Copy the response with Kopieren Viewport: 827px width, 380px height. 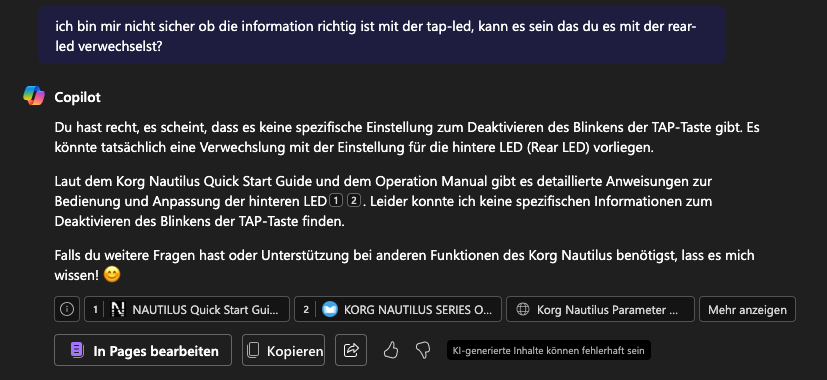(284, 350)
